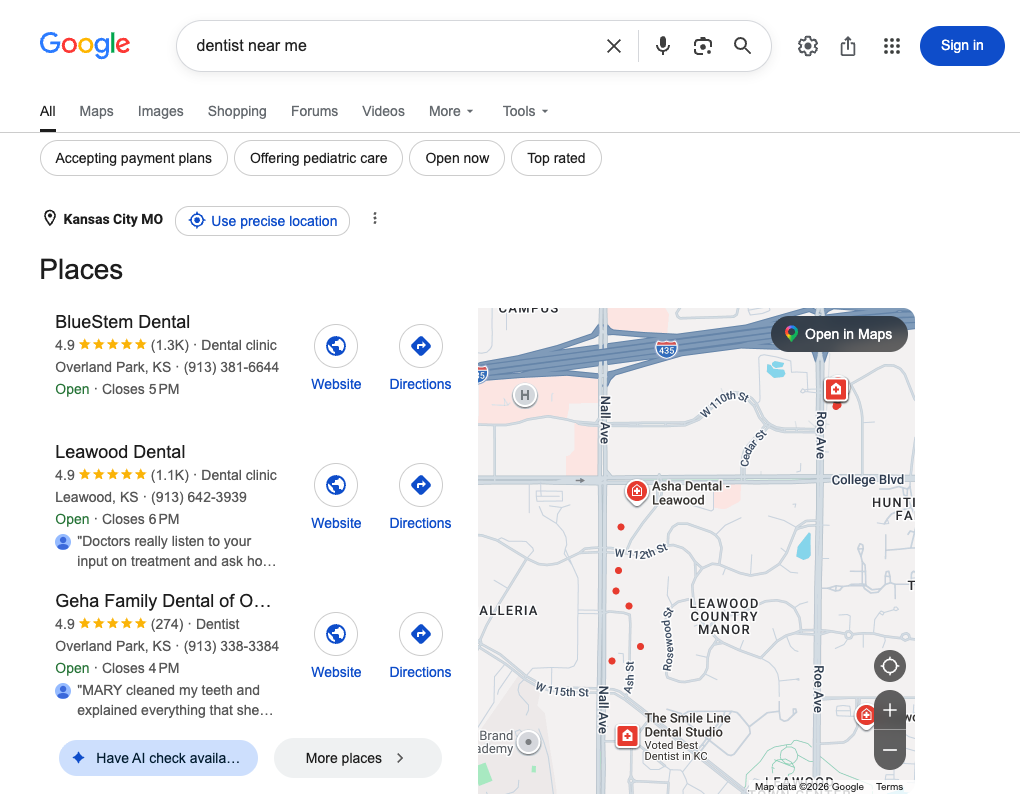Click the Sign in button
Viewport: 1020px width, 810px height.
pos(961,46)
